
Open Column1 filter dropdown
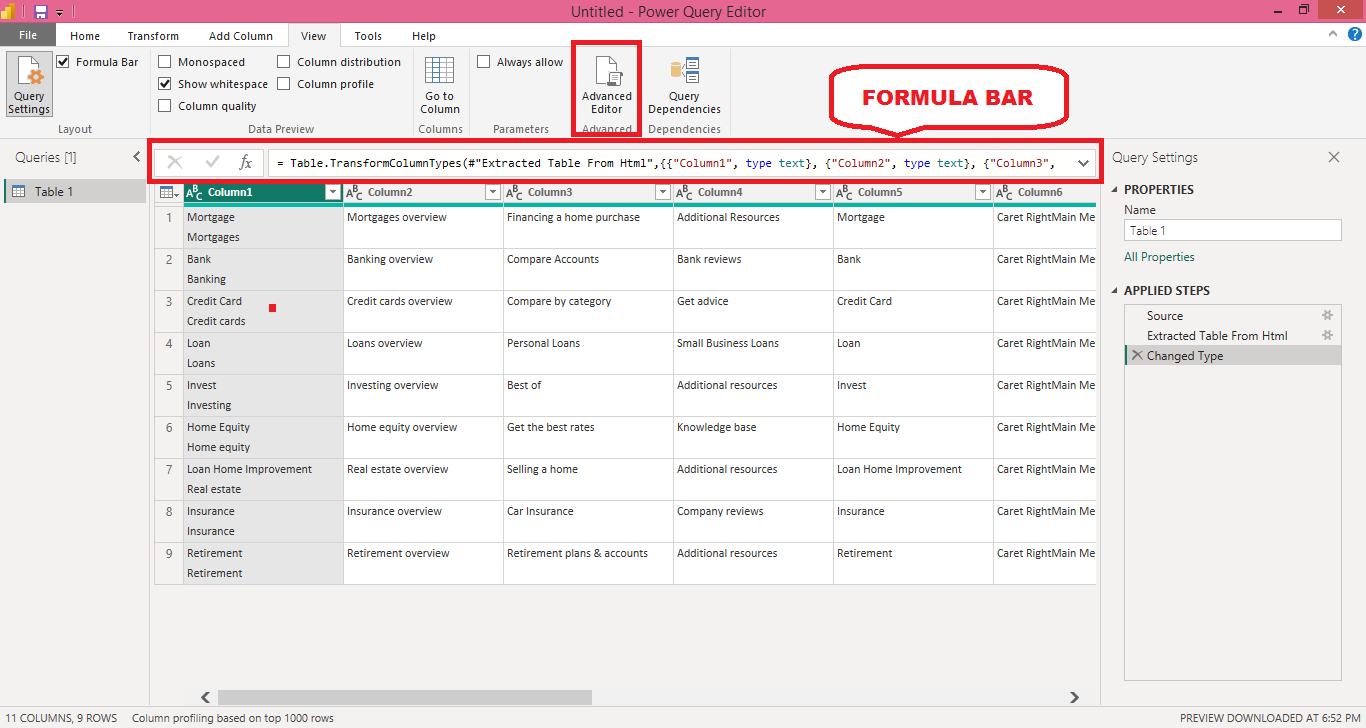[x=332, y=192]
